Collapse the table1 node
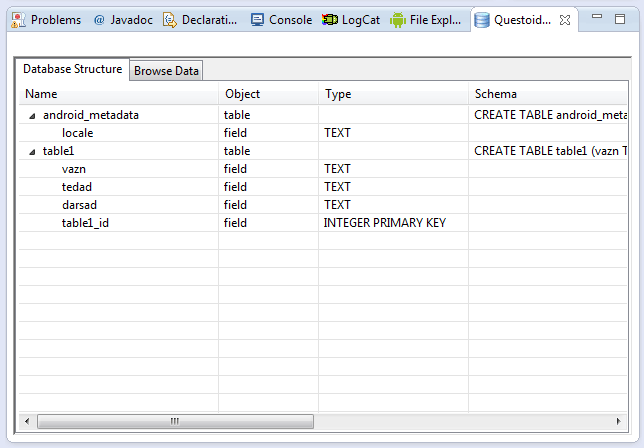 (32, 152)
